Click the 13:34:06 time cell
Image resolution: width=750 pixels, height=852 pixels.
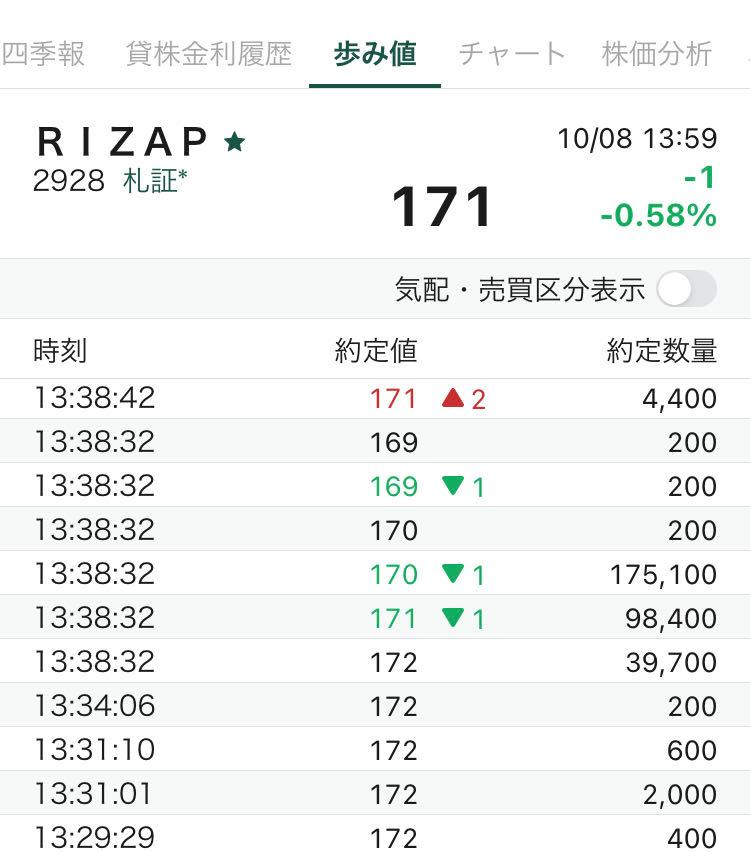point(95,706)
